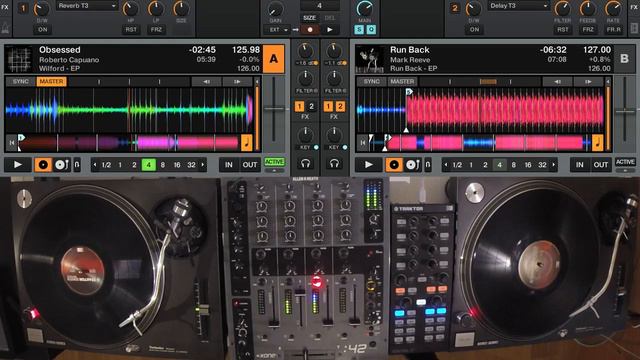This screenshot has height=360, width=640.
Task: Show smaller loop sizes on Deck A
Action: (95, 165)
